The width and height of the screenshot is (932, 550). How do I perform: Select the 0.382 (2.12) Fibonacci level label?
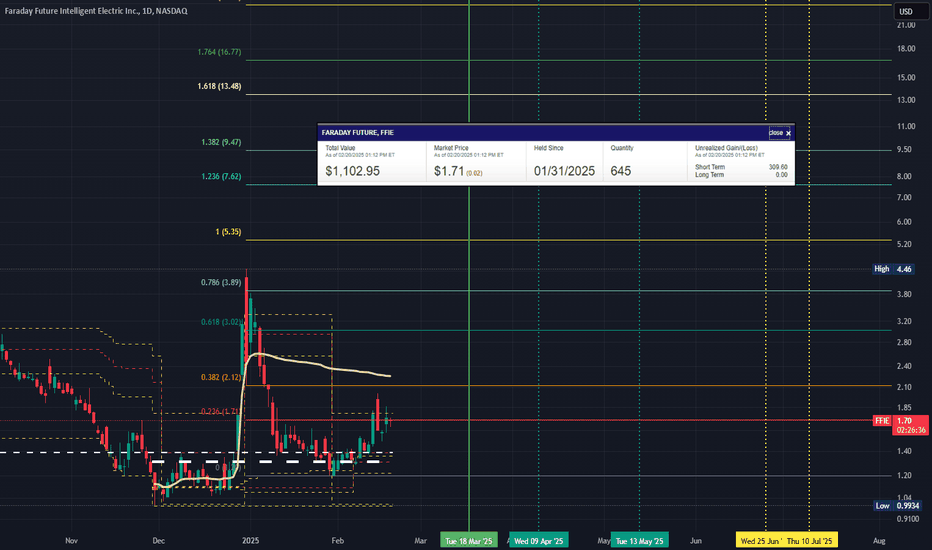click(x=221, y=378)
